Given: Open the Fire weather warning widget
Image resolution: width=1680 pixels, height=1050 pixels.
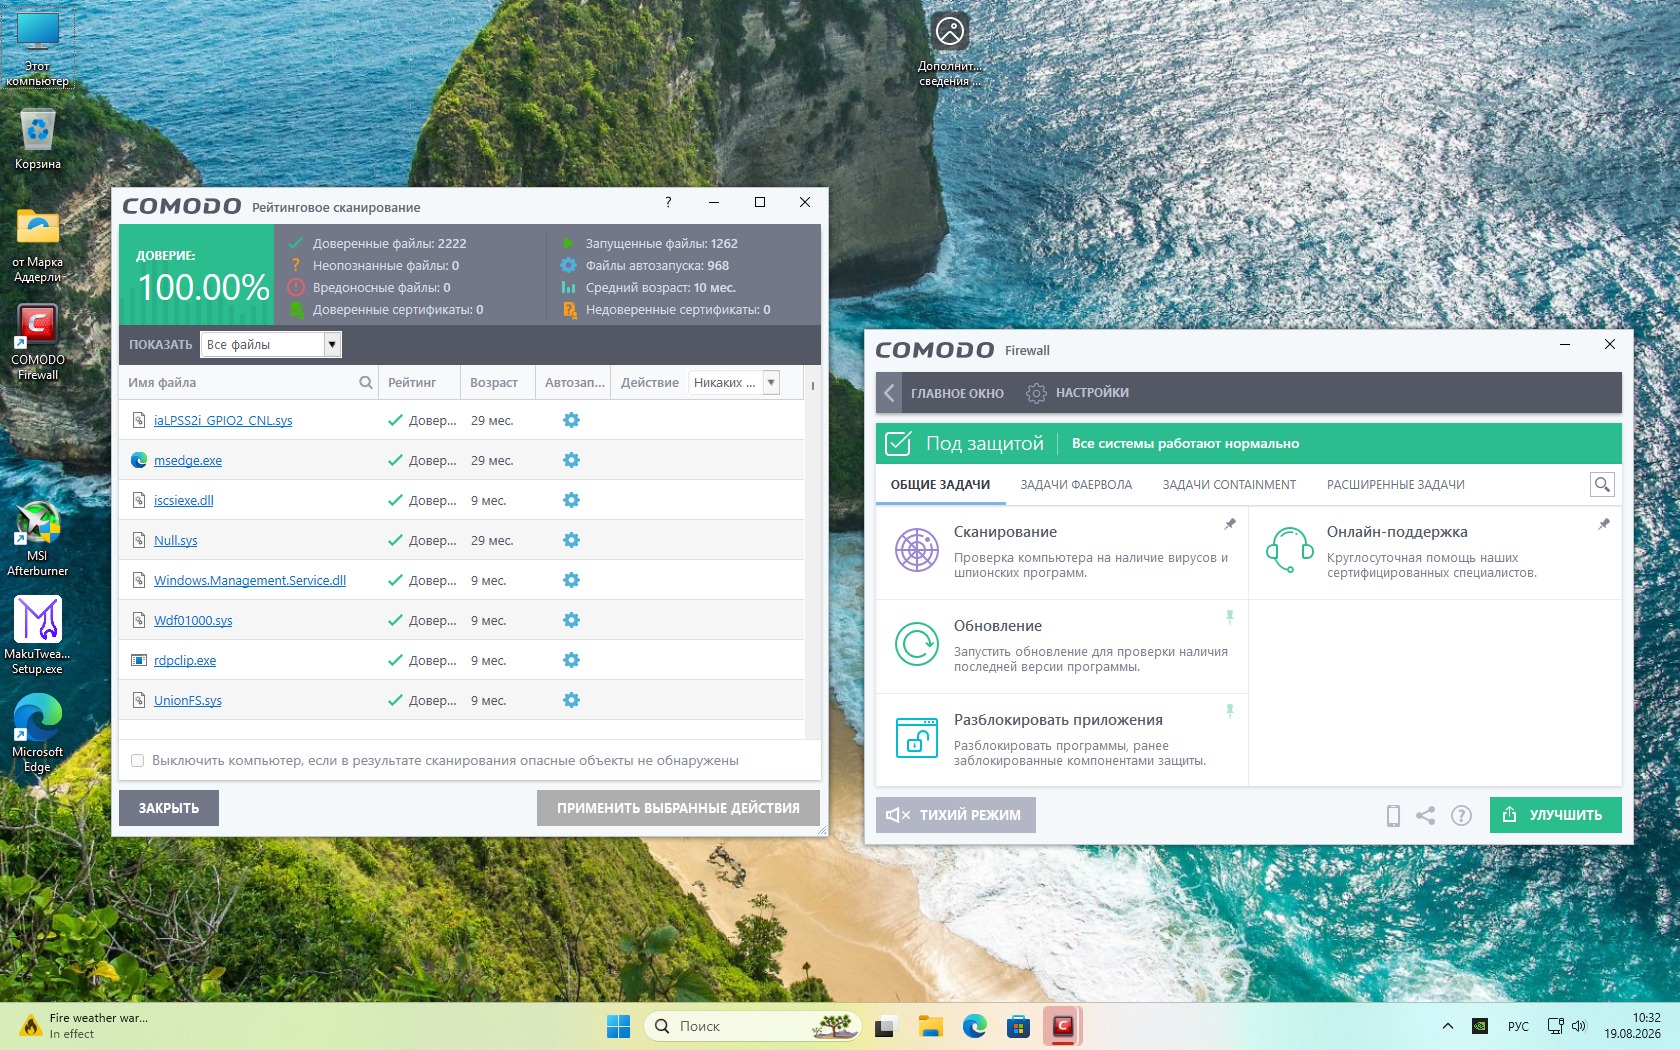Looking at the screenshot, I should pos(84,1026).
